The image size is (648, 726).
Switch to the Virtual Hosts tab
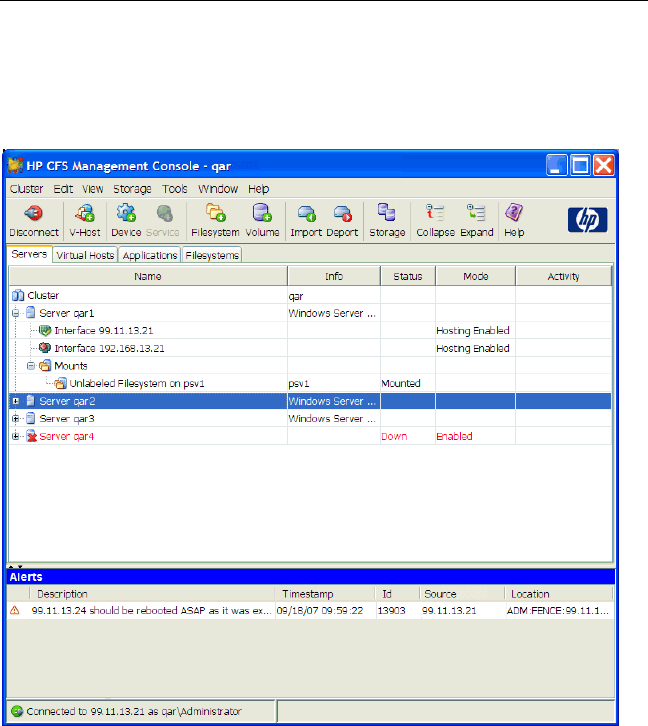[x=85, y=255]
